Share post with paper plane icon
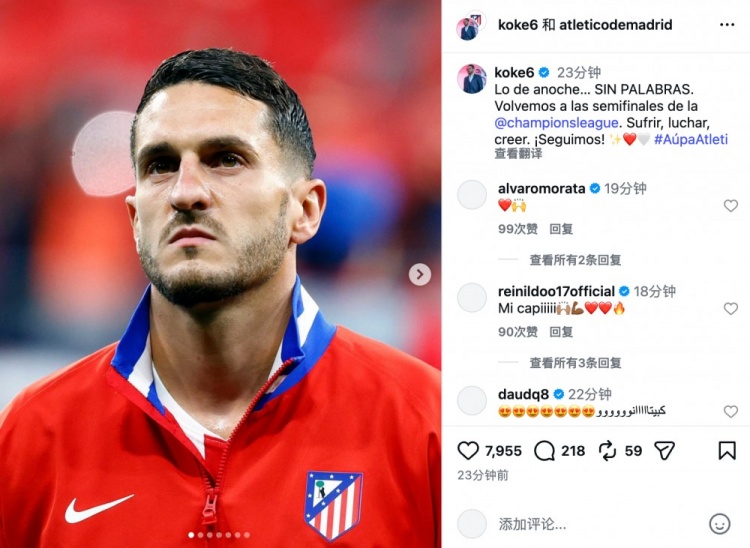This screenshot has height=548, width=750. (664, 450)
